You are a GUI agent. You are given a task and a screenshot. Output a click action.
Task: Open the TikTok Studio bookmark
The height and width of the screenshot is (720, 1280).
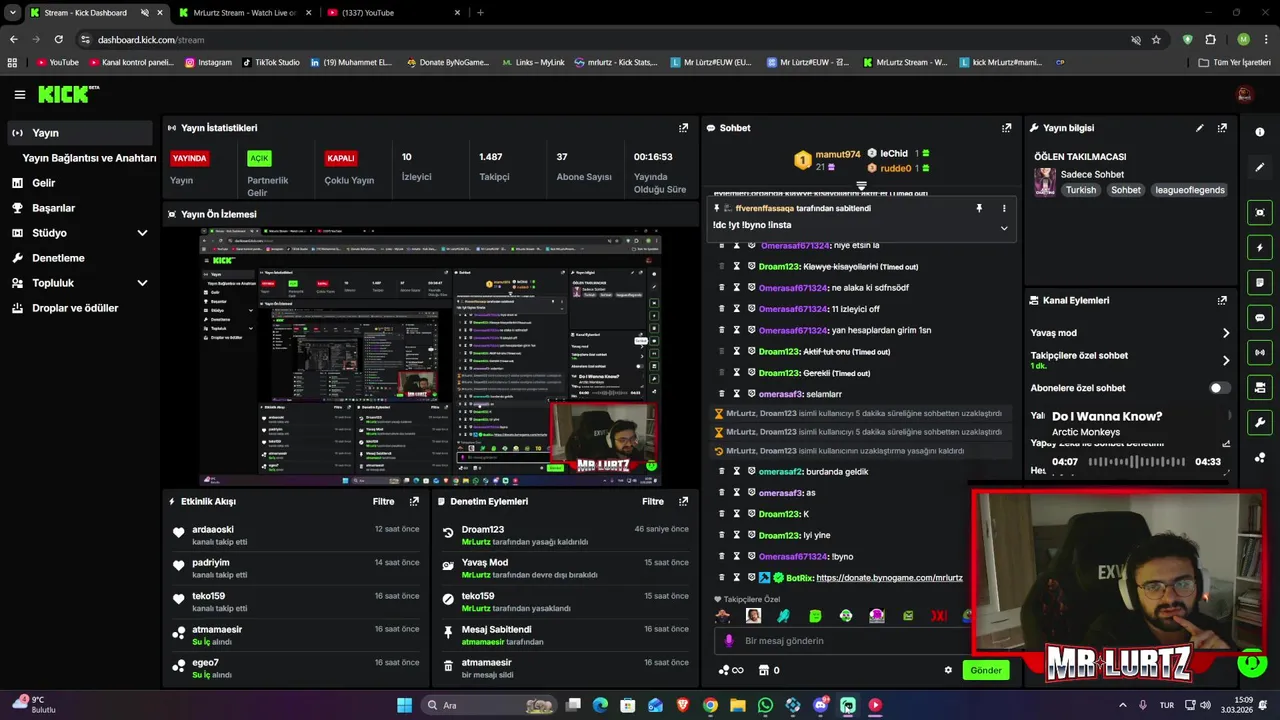tap(271, 62)
